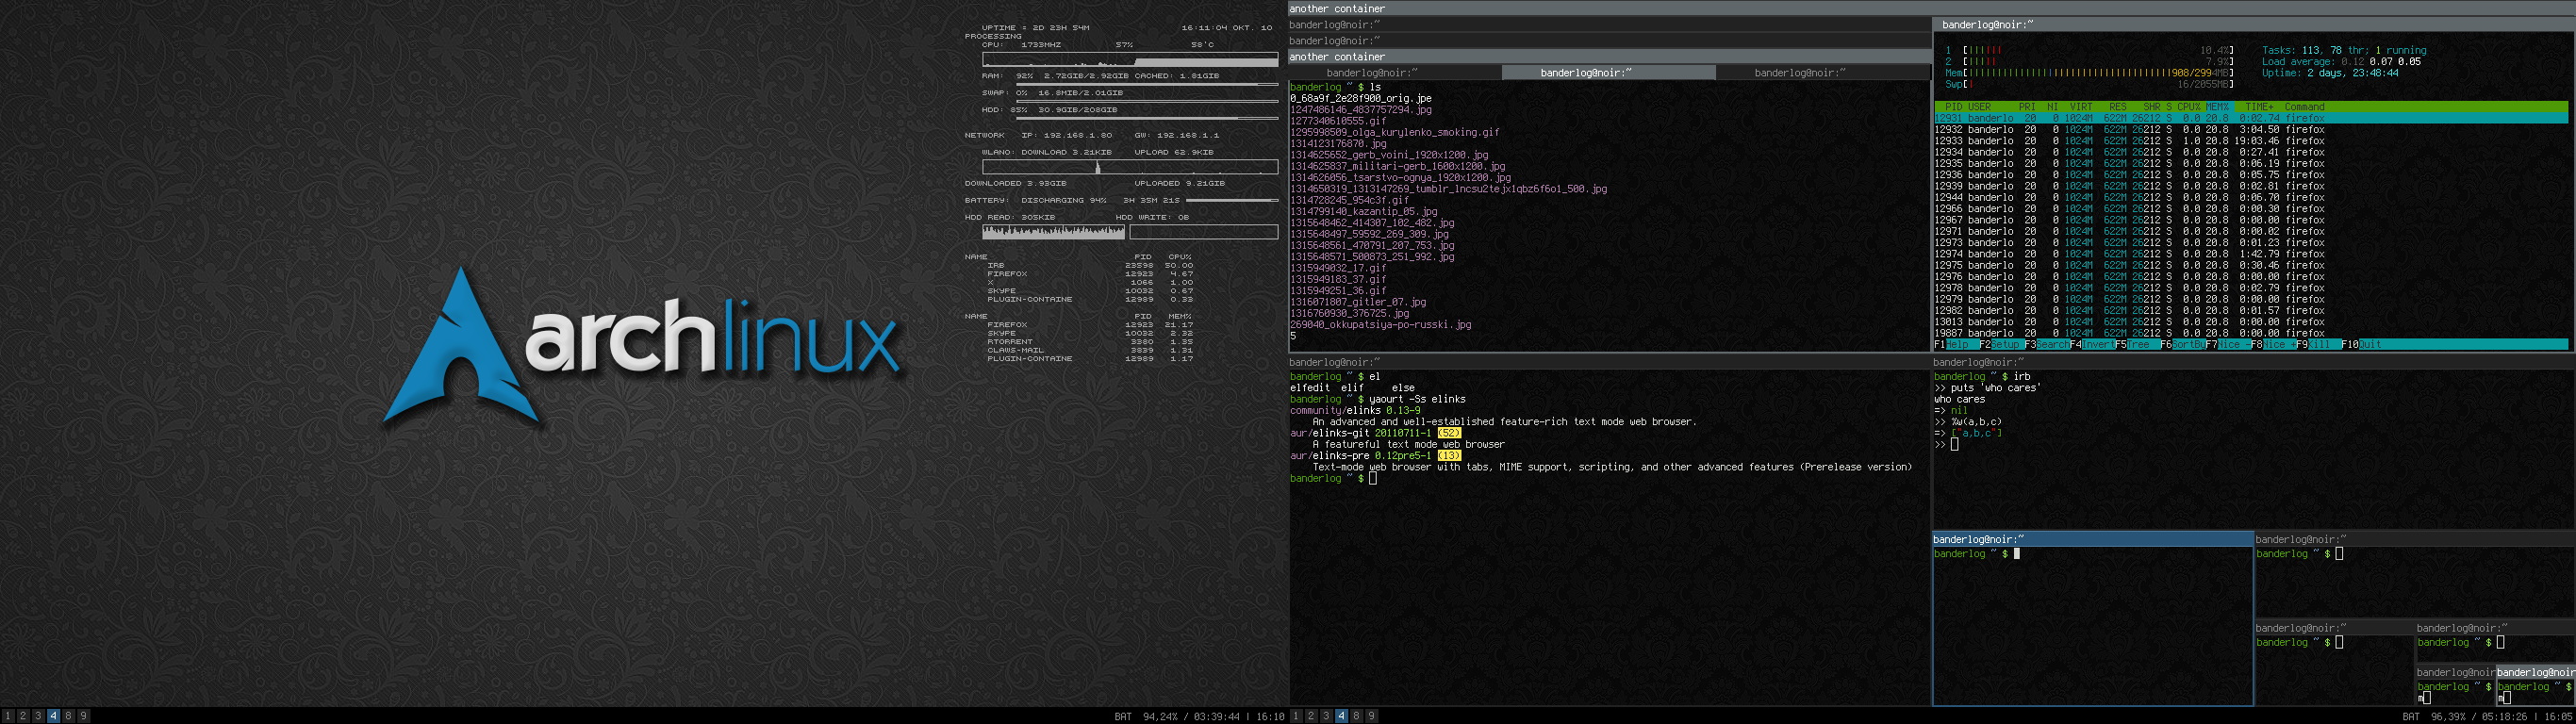Image resolution: width=2576 pixels, height=724 pixels.
Task: Click F8 Nice + in htop
Action: point(2273,345)
